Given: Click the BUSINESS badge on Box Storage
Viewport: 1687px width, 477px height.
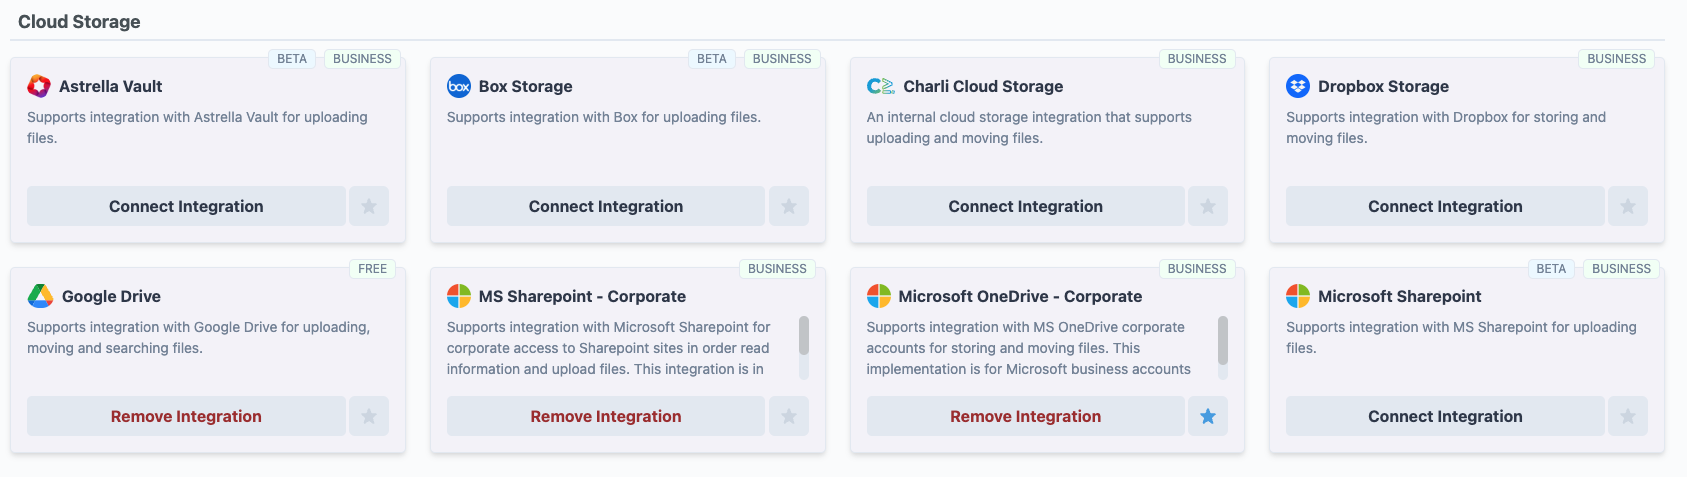Looking at the screenshot, I should click(782, 59).
